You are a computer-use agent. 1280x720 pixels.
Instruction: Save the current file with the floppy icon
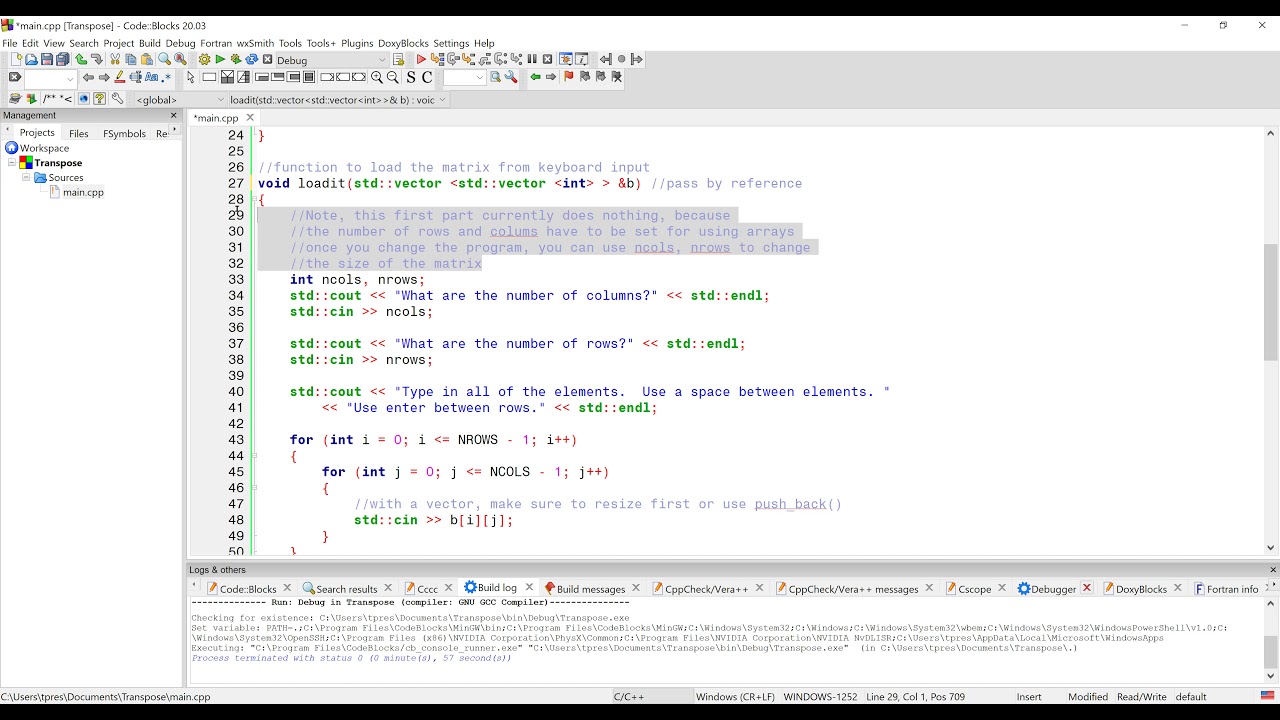click(46, 60)
